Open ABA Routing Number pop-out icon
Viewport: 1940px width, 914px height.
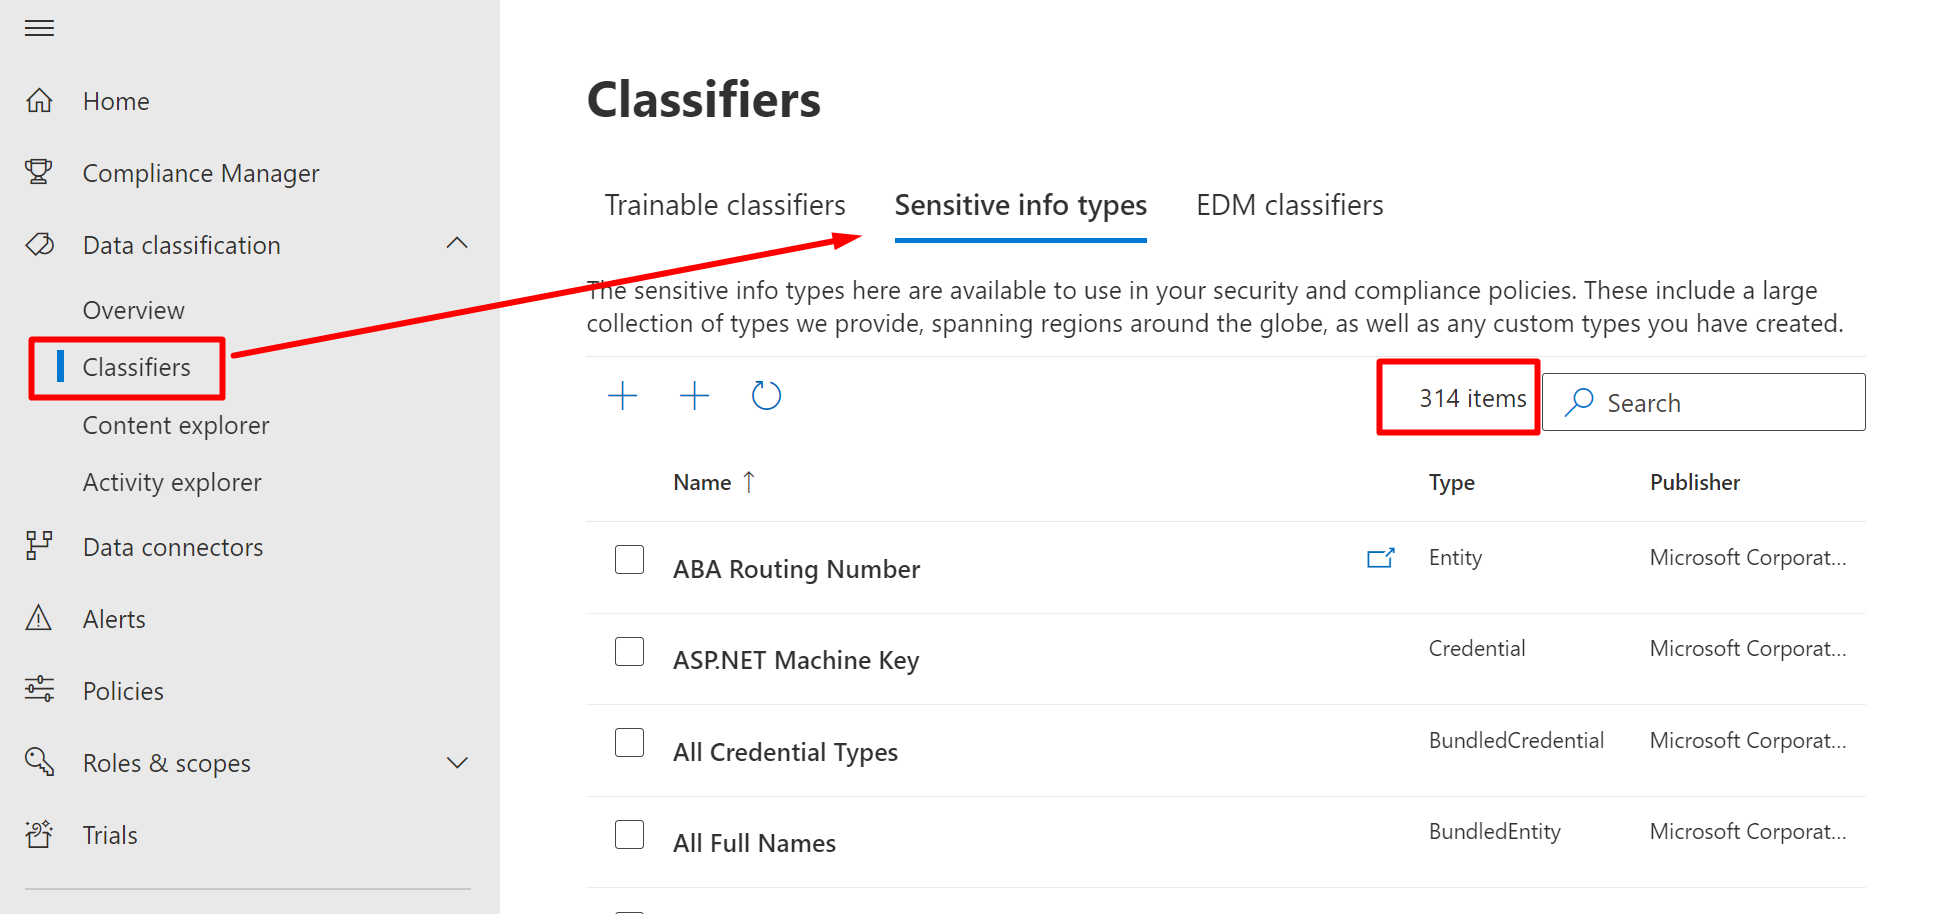pyautogui.click(x=1380, y=558)
